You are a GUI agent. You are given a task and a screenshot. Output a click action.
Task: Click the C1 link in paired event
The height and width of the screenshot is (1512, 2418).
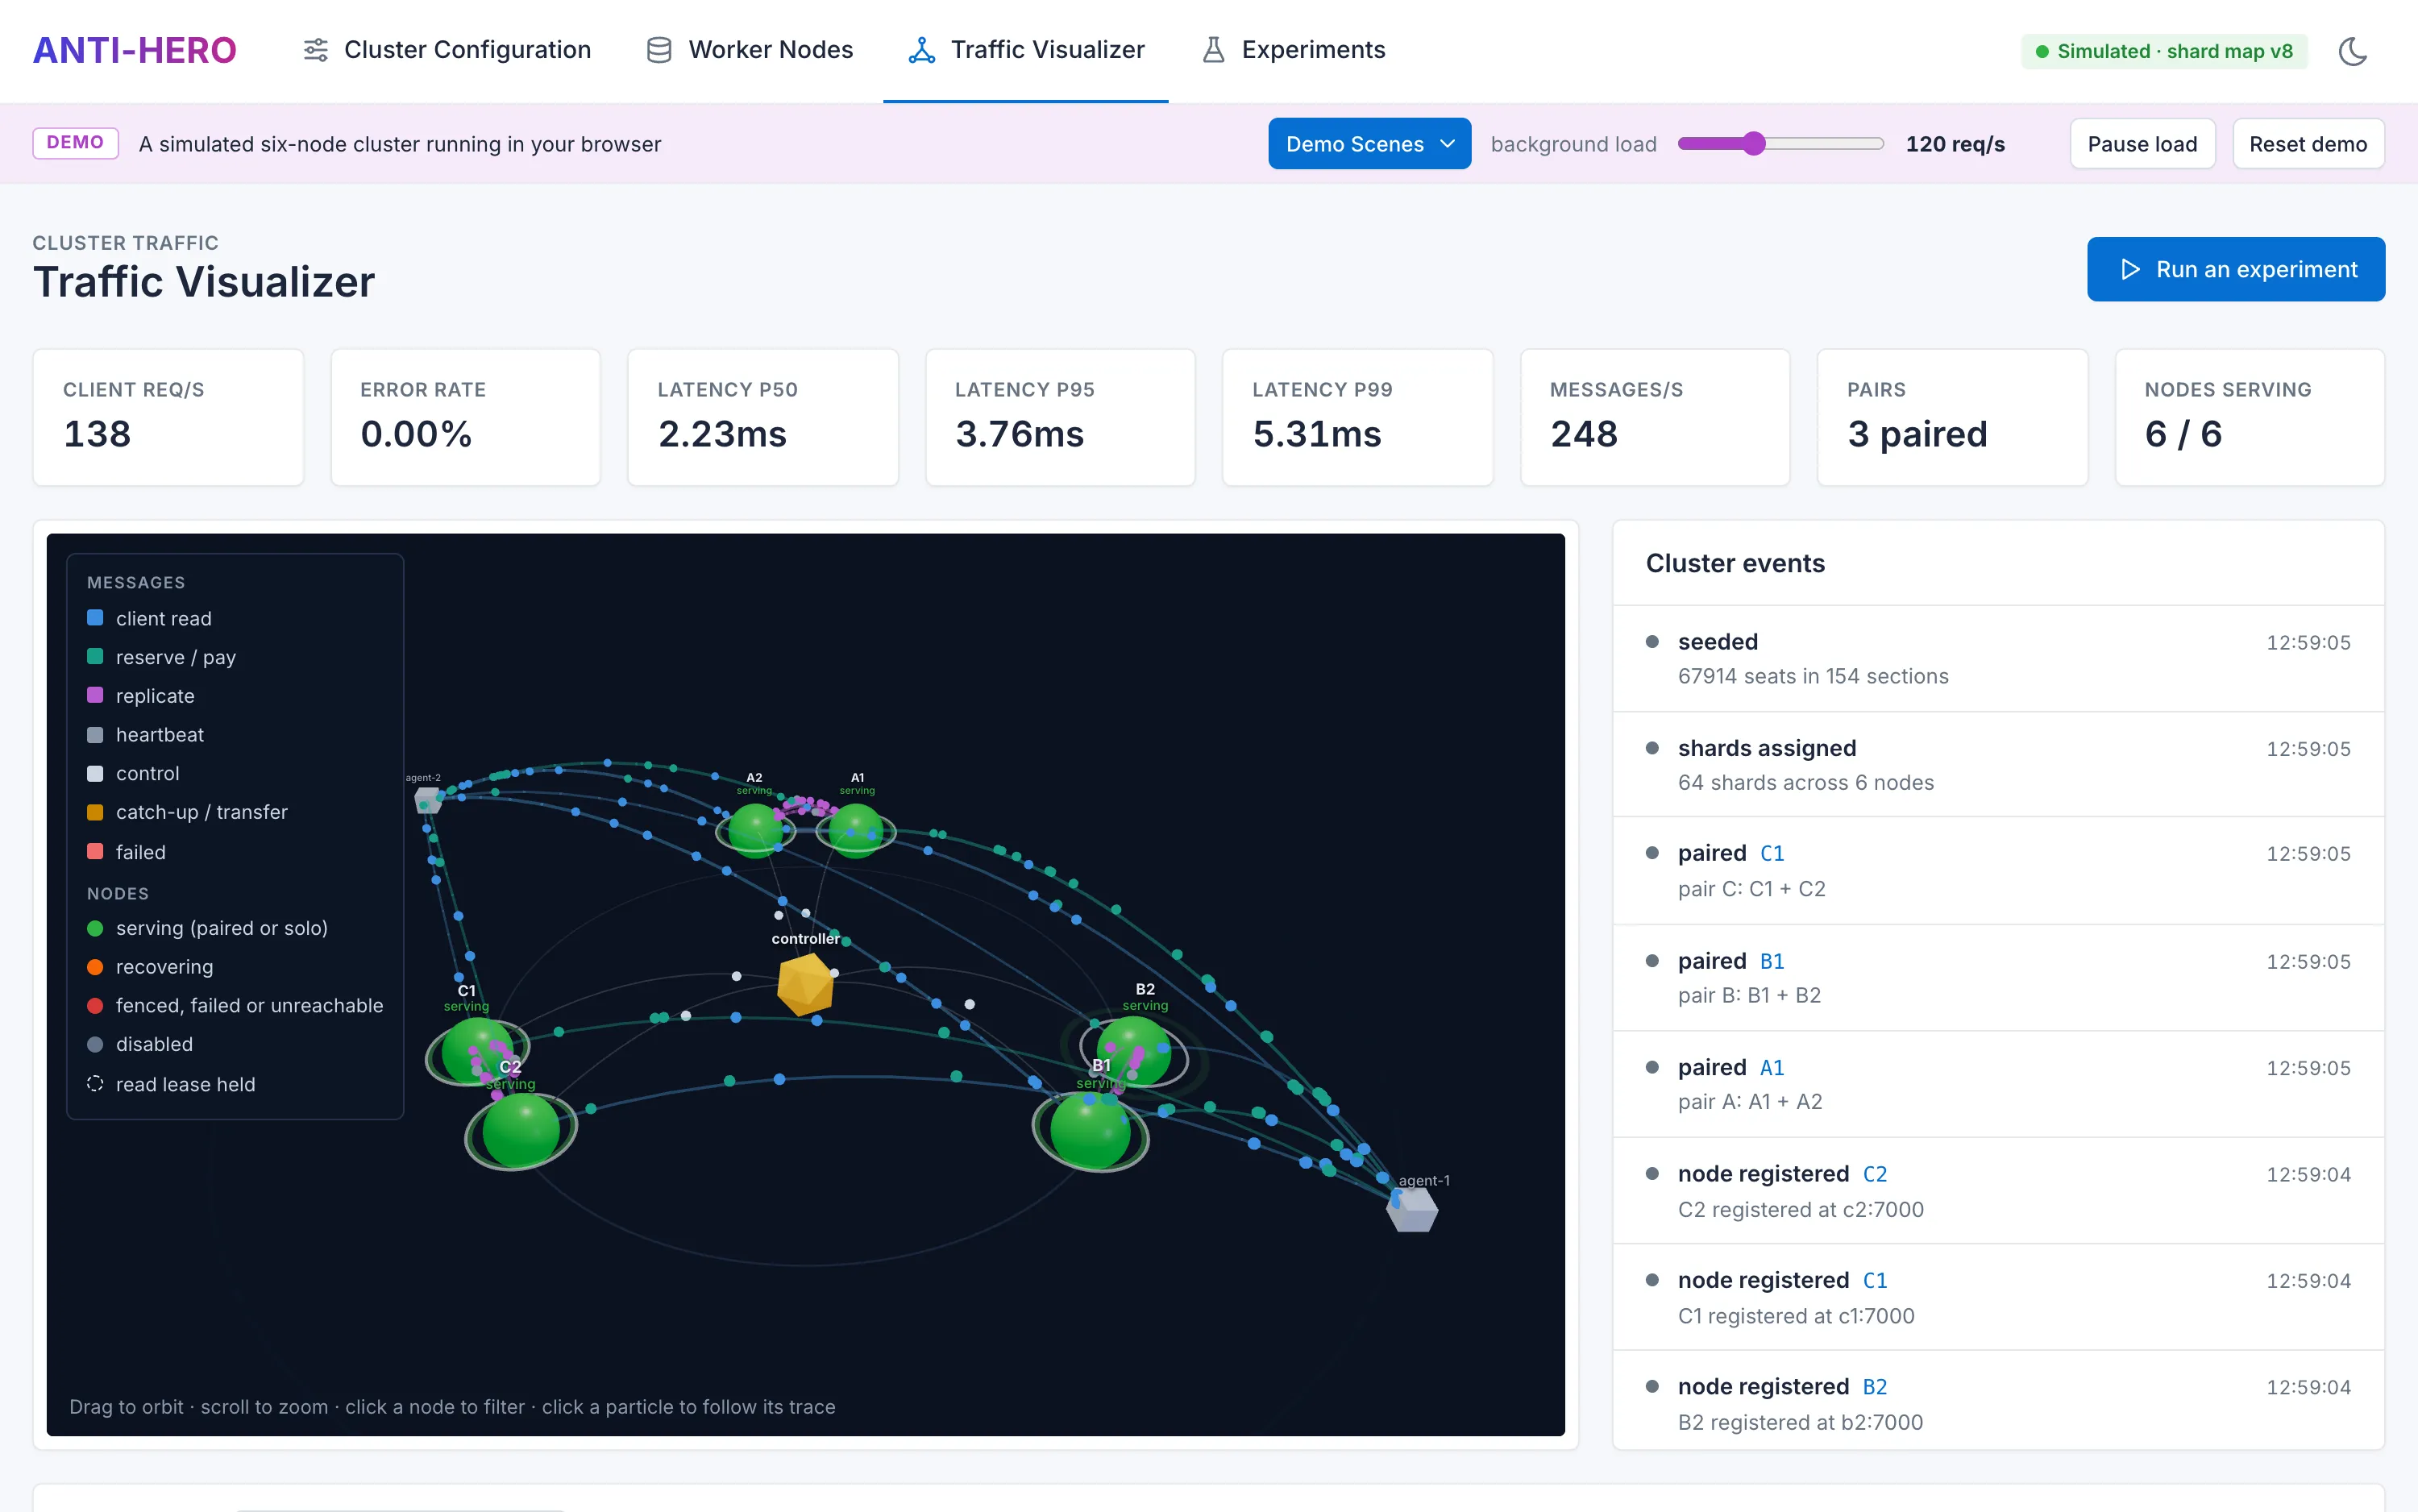click(x=1772, y=853)
